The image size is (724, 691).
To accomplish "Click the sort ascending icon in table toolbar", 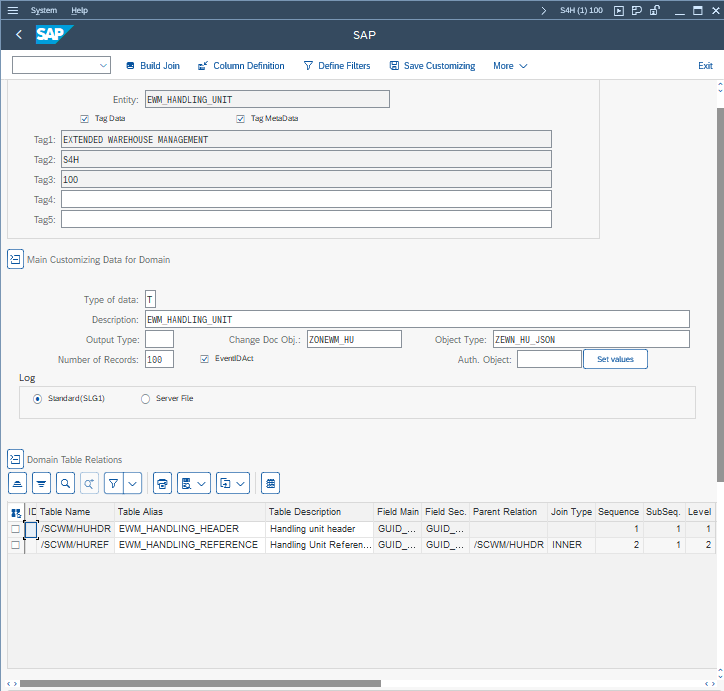I will pos(17,483).
